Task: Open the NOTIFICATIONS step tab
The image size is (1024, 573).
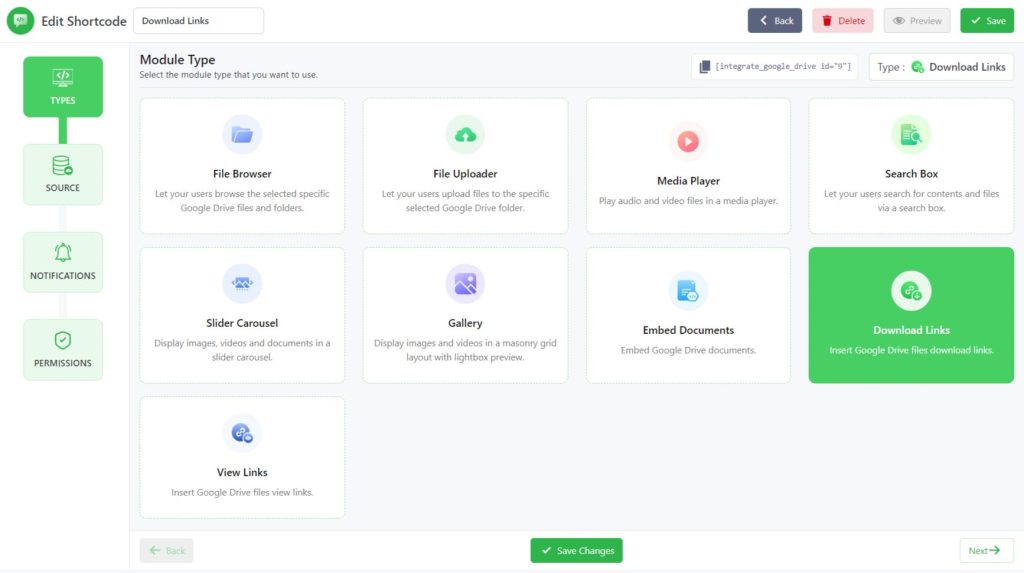Action: [63, 262]
